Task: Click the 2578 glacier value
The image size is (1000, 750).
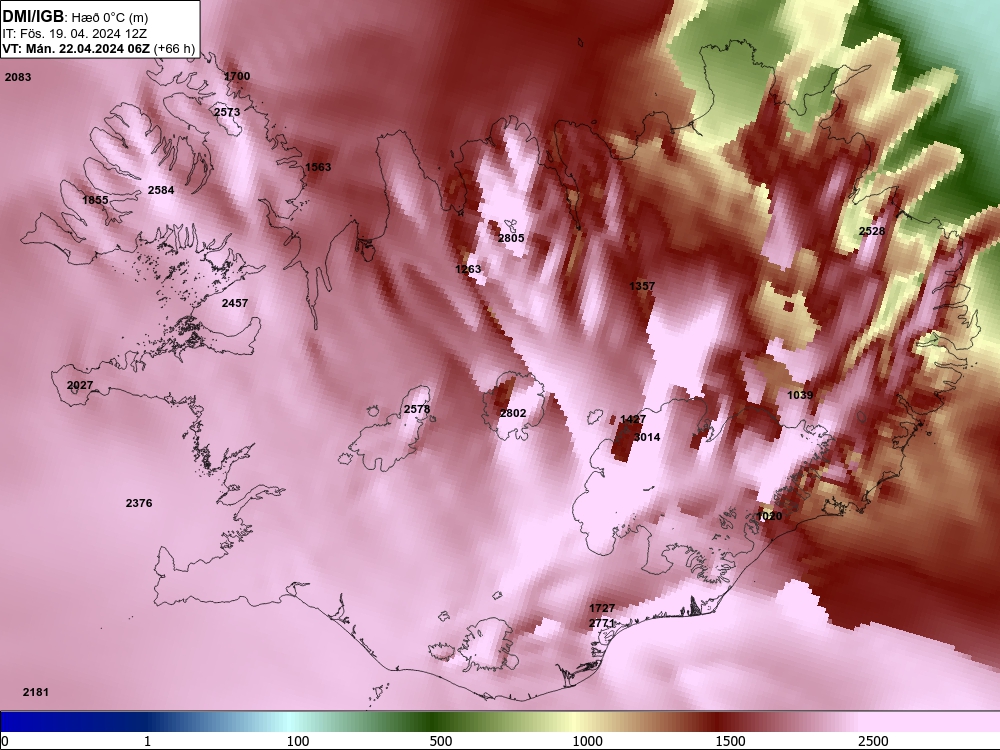Action: click(417, 409)
